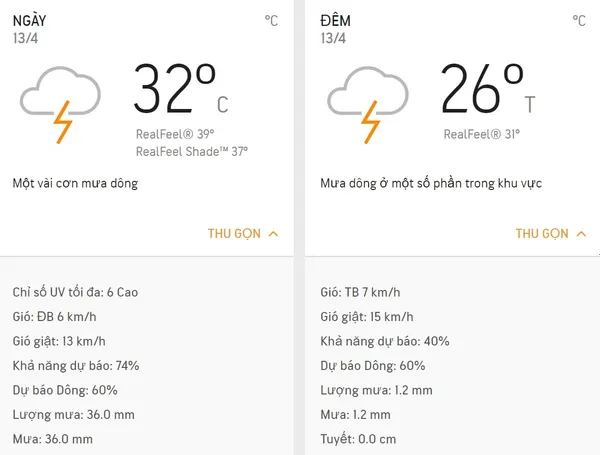The height and width of the screenshot is (455, 600).
Task: Click the daytime RealFeel 39° text
Action: click(175, 134)
